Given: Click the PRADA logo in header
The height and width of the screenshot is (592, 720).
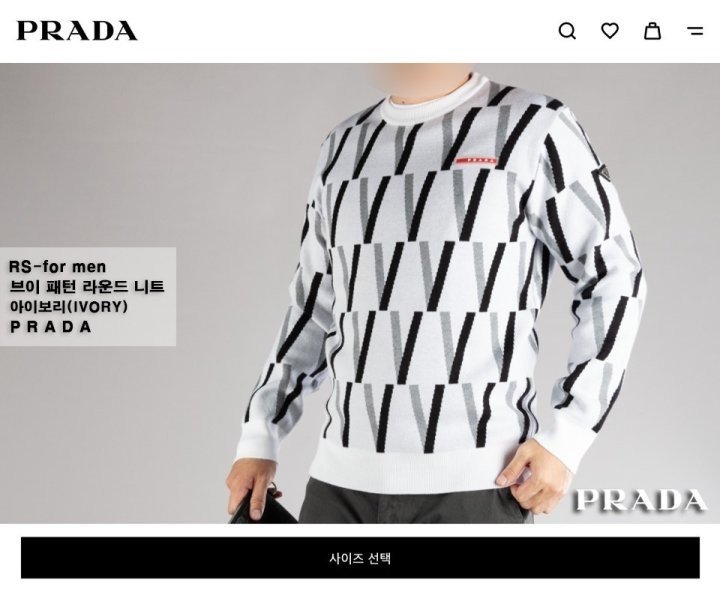Looking at the screenshot, I should (77, 31).
